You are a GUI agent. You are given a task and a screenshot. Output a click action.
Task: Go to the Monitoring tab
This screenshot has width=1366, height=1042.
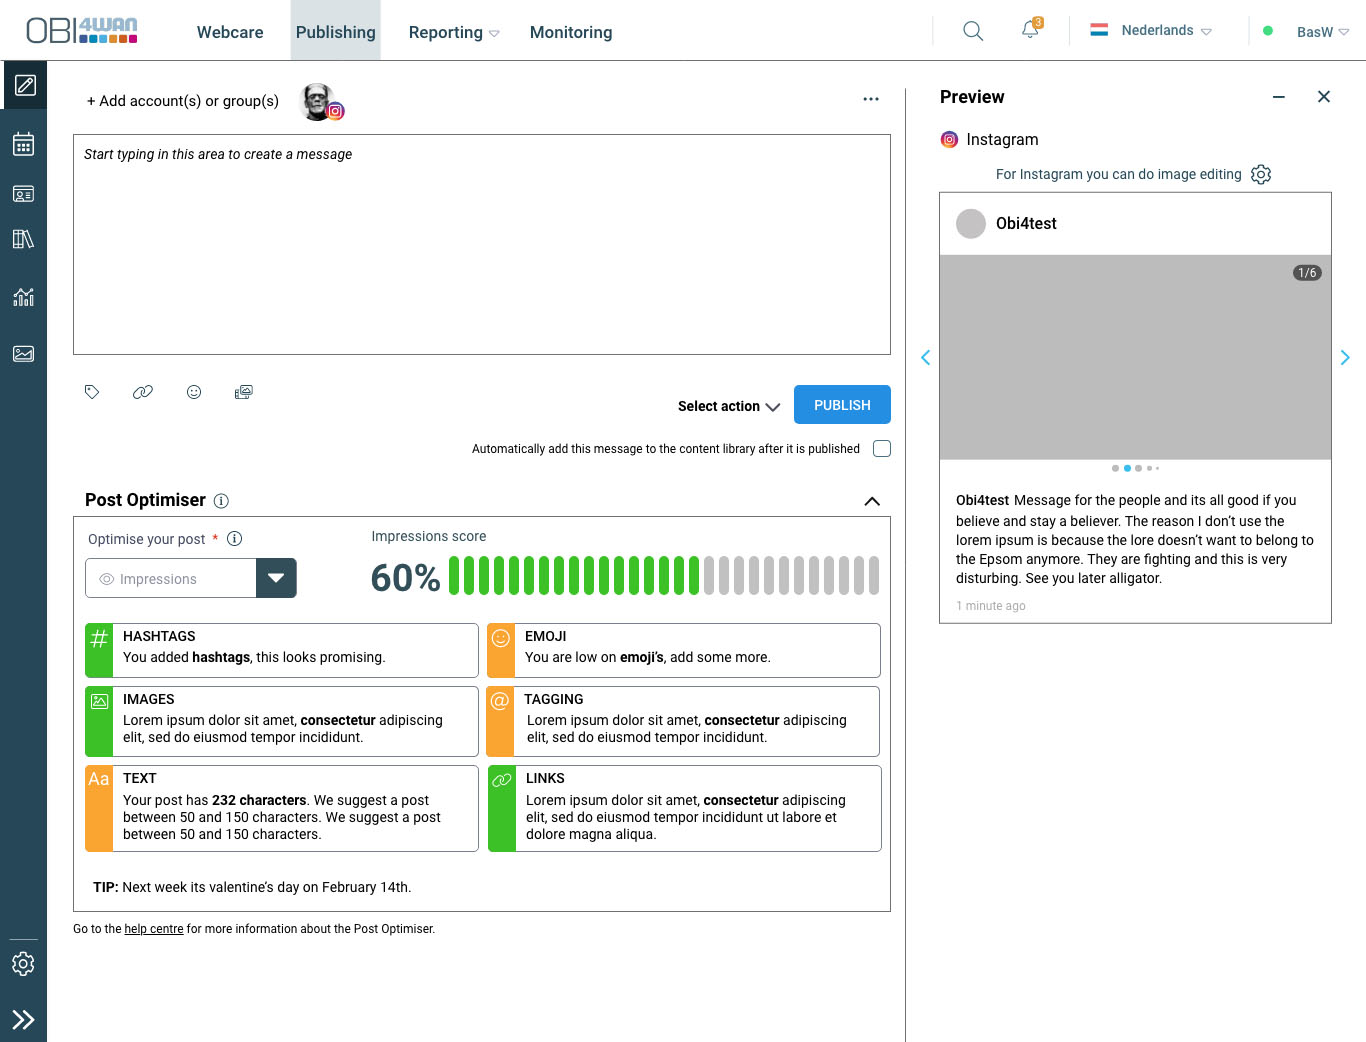(x=571, y=32)
